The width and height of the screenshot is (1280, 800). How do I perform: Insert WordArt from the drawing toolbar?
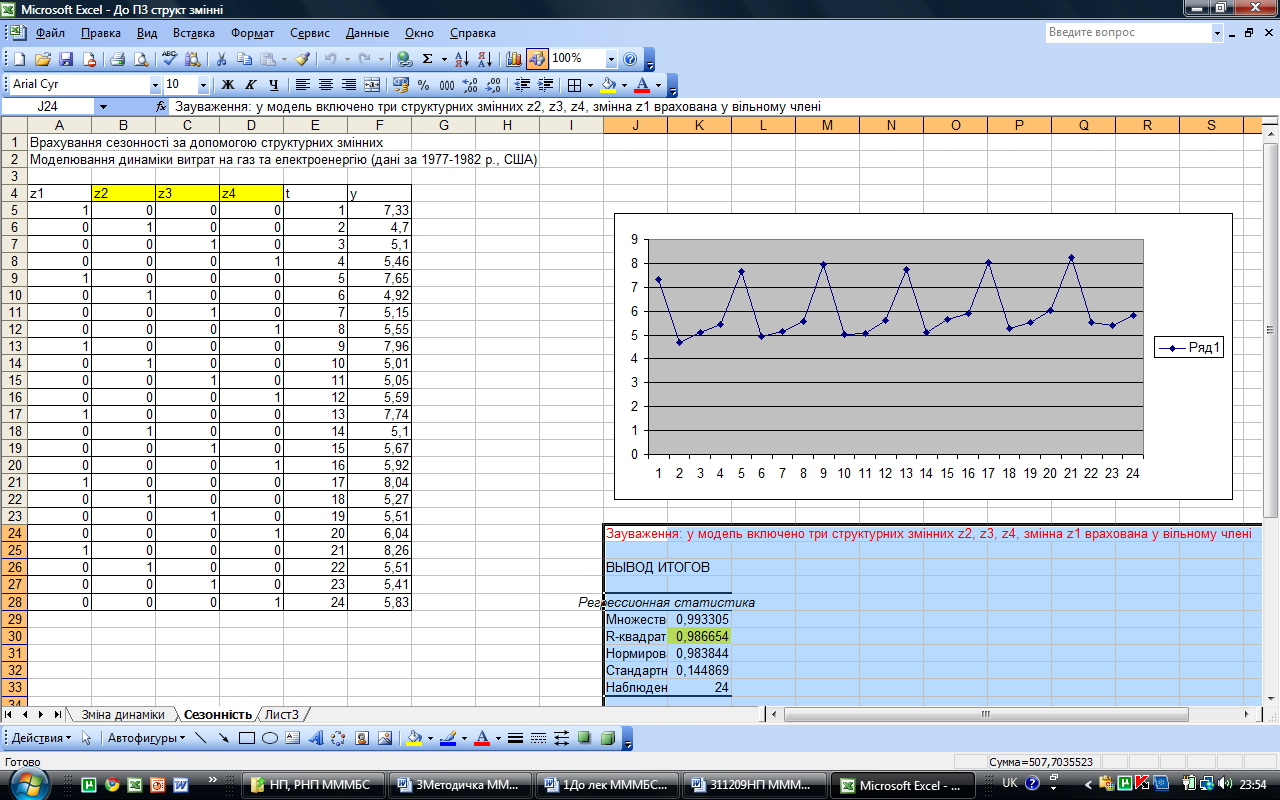(316, 739)
